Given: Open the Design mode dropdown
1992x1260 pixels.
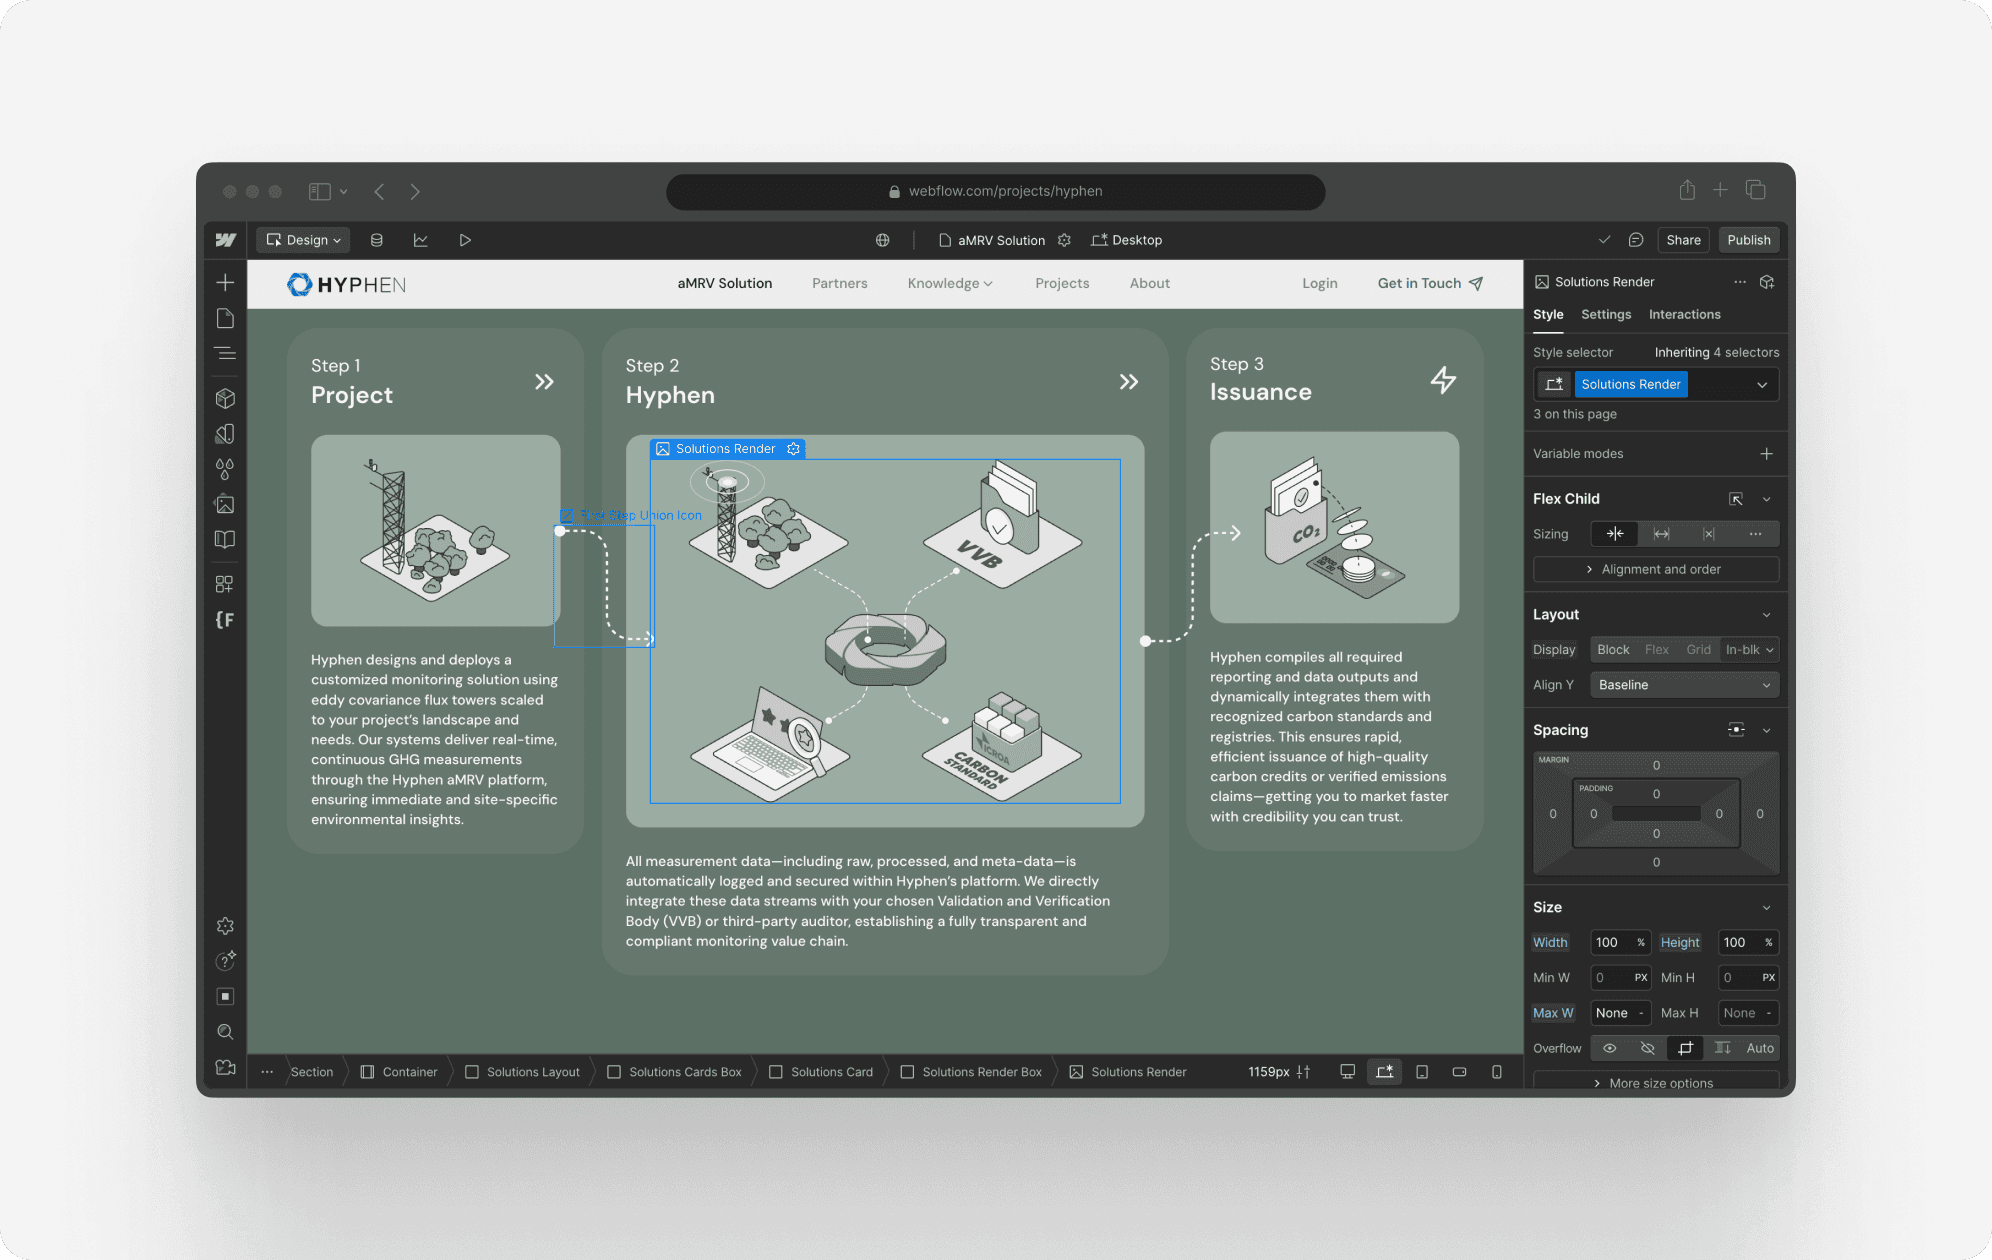Looking at the screenshot, I should (304, 240).
